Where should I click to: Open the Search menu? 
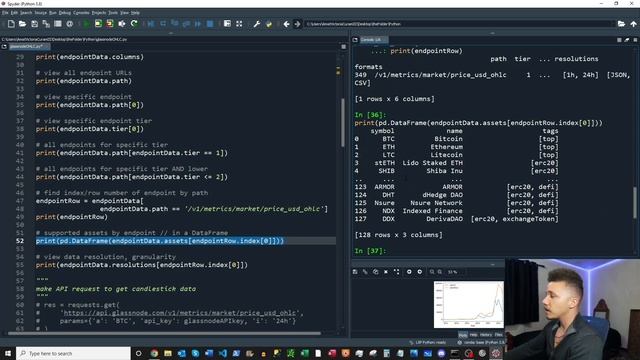pos(26,13)
